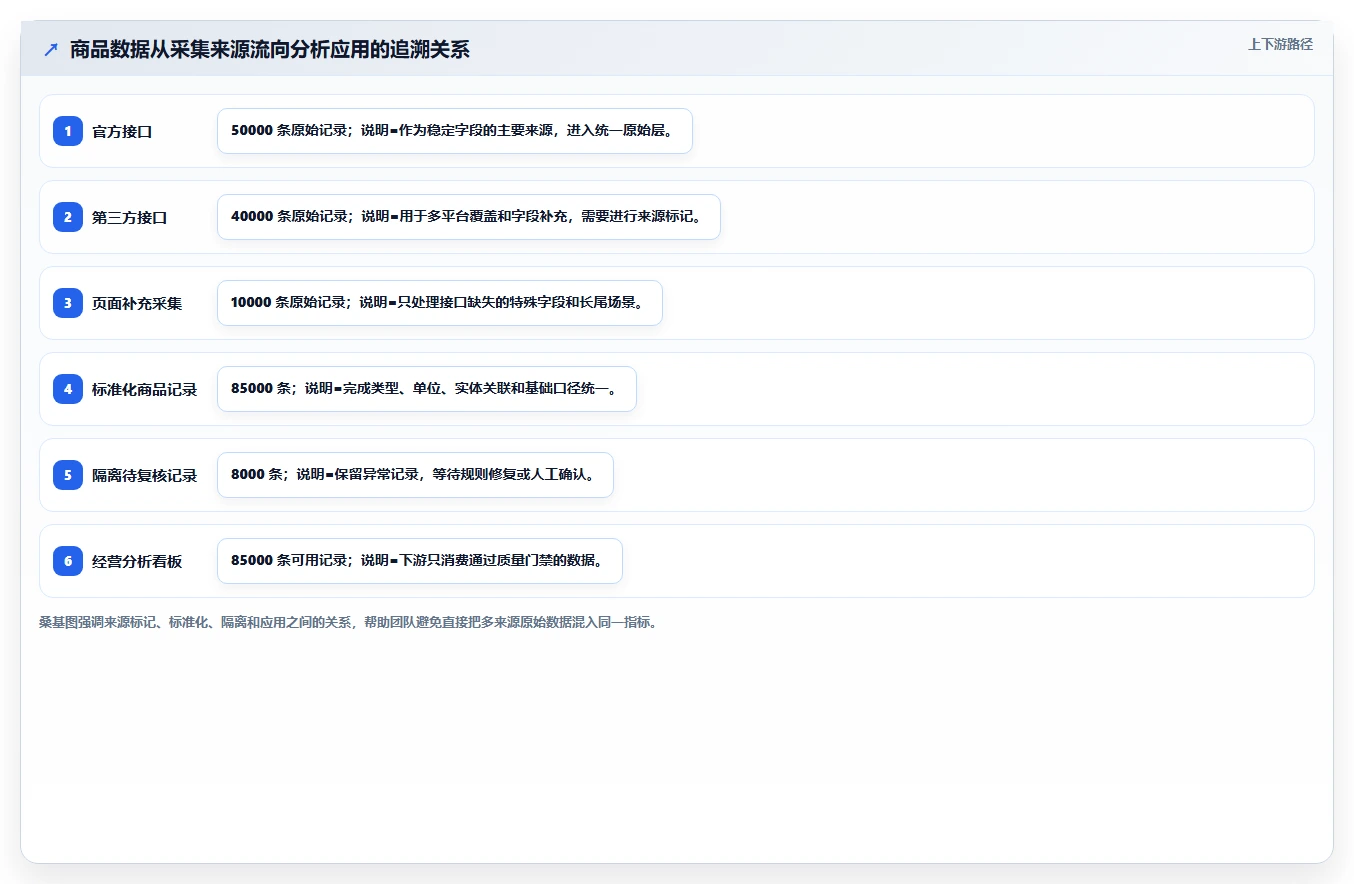Click the arrow icon beside the title
Viewport: 1354px width, 884px height.
[51, 50]
